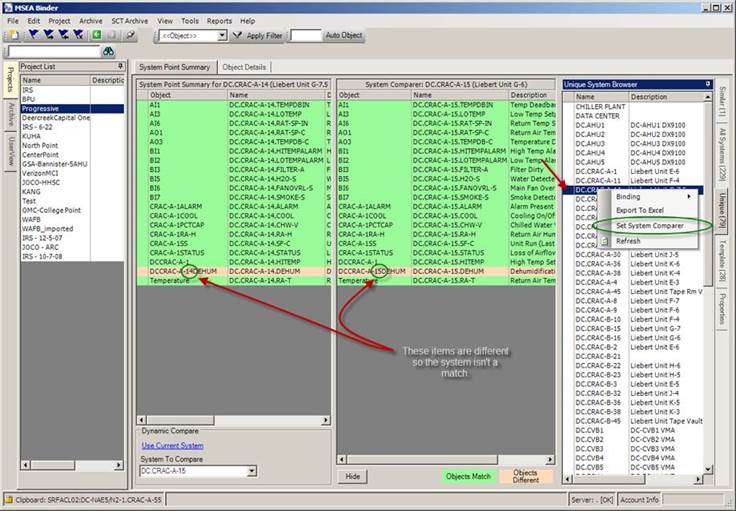
Task: Click the clipboard icon in the status bar
Action: 8,499
